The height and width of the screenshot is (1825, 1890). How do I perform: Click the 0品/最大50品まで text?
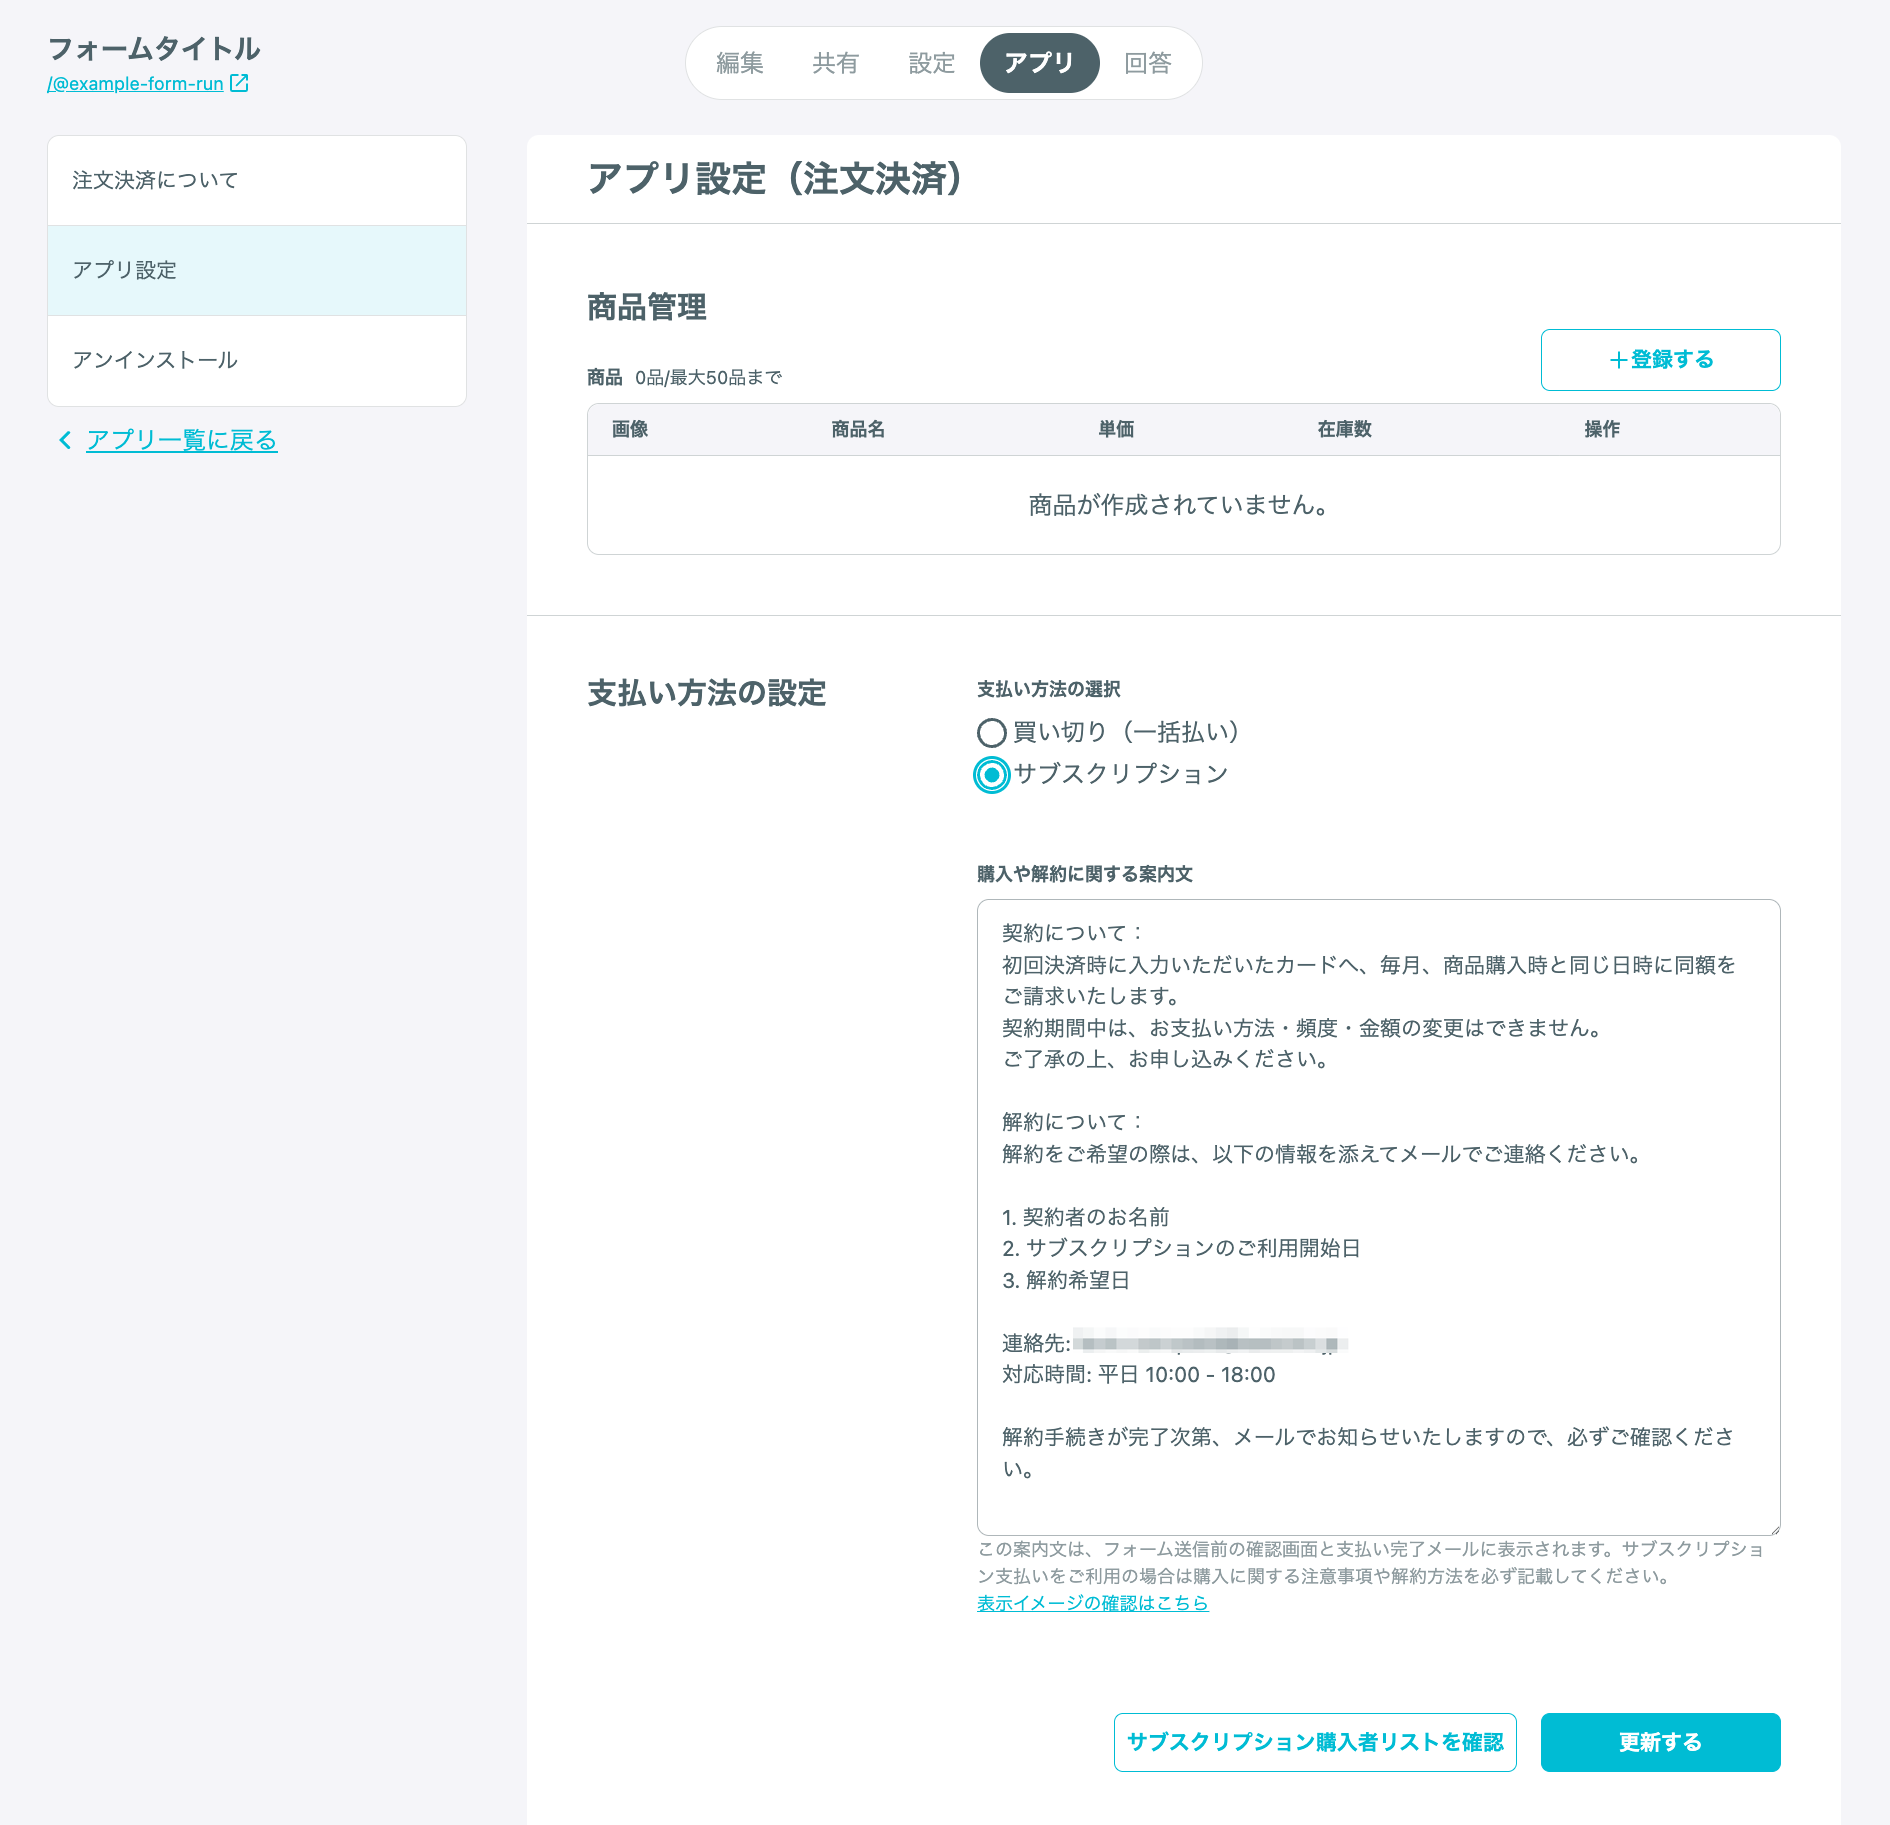click(709, 378)
